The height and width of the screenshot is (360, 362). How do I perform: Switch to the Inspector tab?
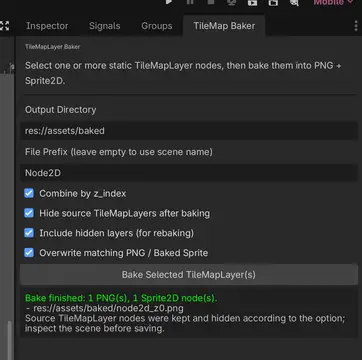(x=47, y=26)
